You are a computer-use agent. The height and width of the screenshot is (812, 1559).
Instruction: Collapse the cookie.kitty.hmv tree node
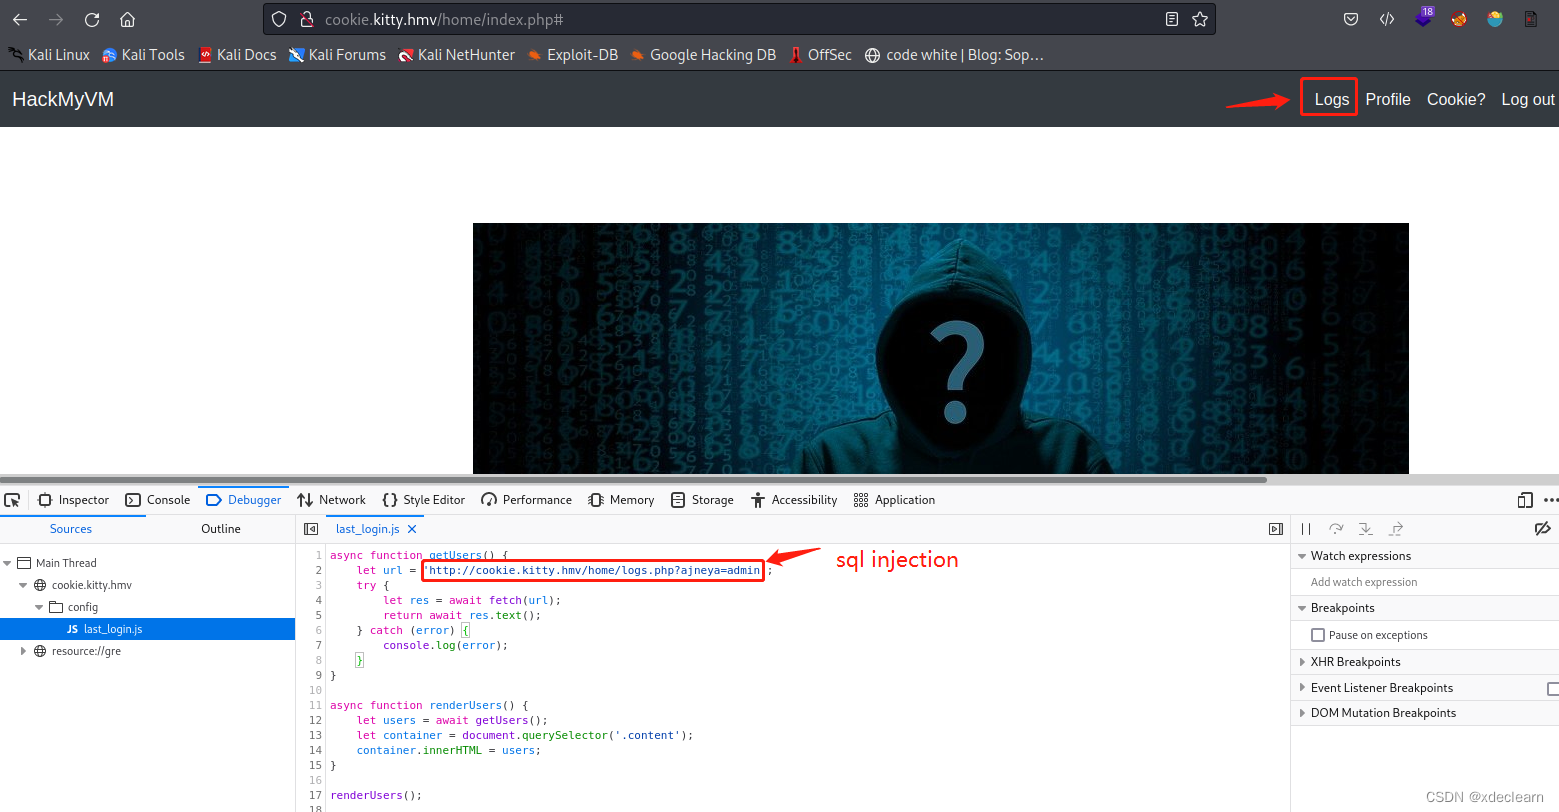click(x=24, y=585)
